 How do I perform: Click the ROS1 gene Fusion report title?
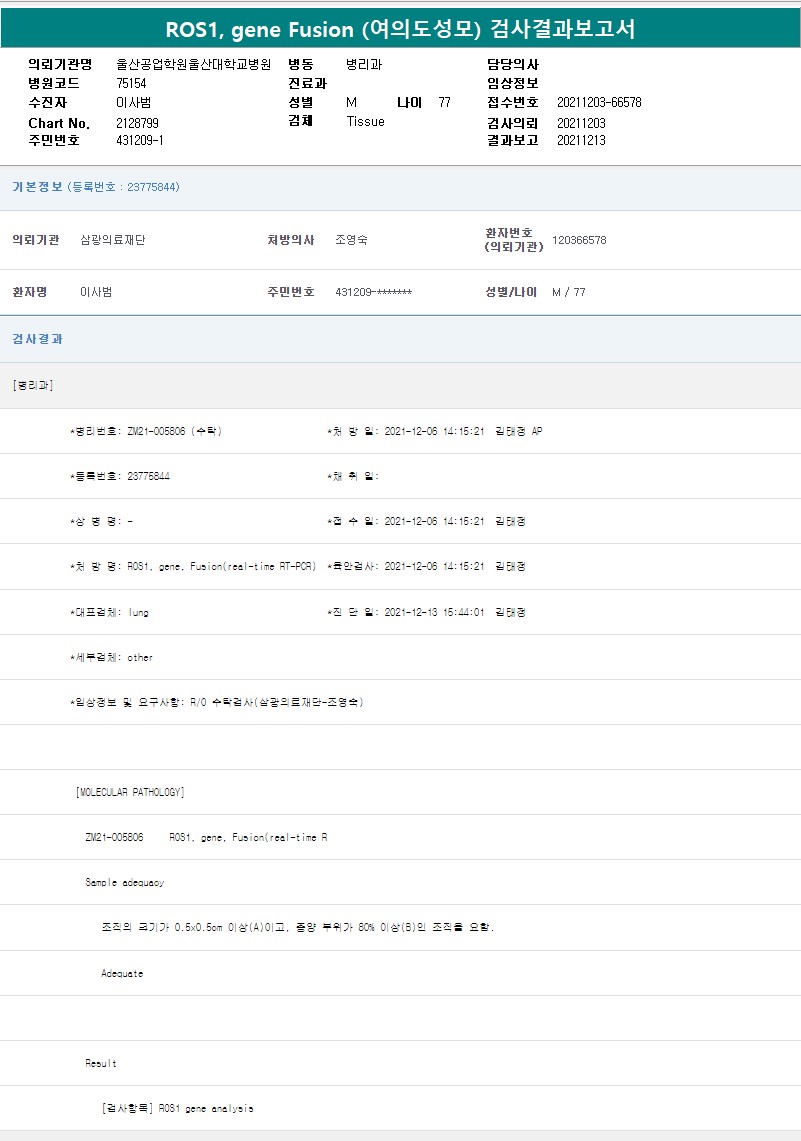click(400, 29)
